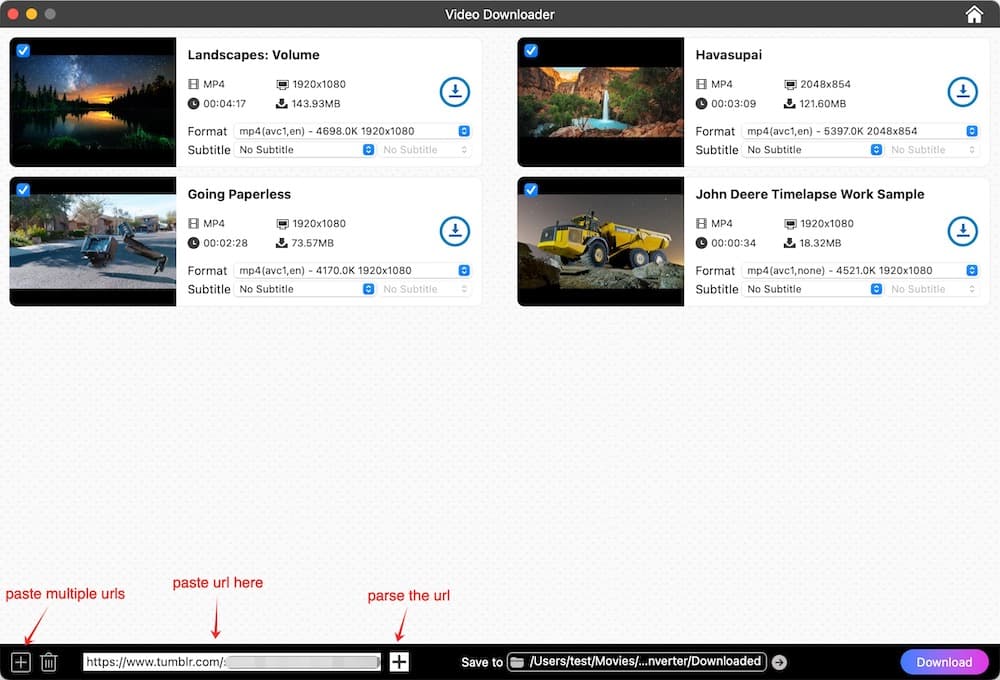The image size is (1000, 680).
Task: Click the plus icon to parse URL
Action: (x=399, y=662)
